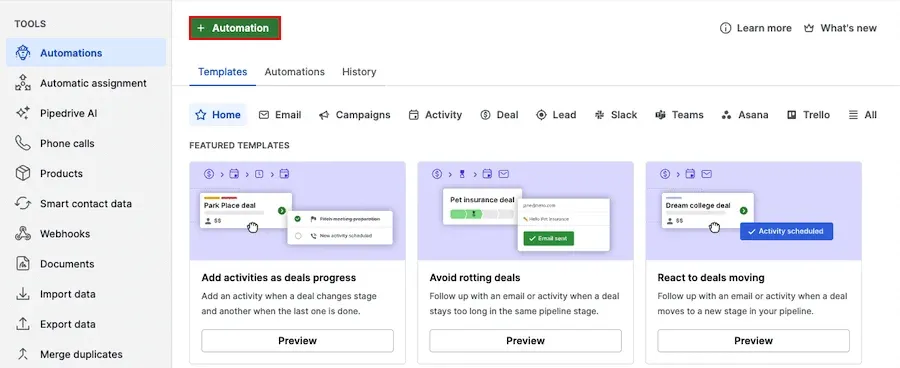The width and height of the screenshot is (900, 368).
Task: Switch to the Automations tab
Action: pos(294,72)
